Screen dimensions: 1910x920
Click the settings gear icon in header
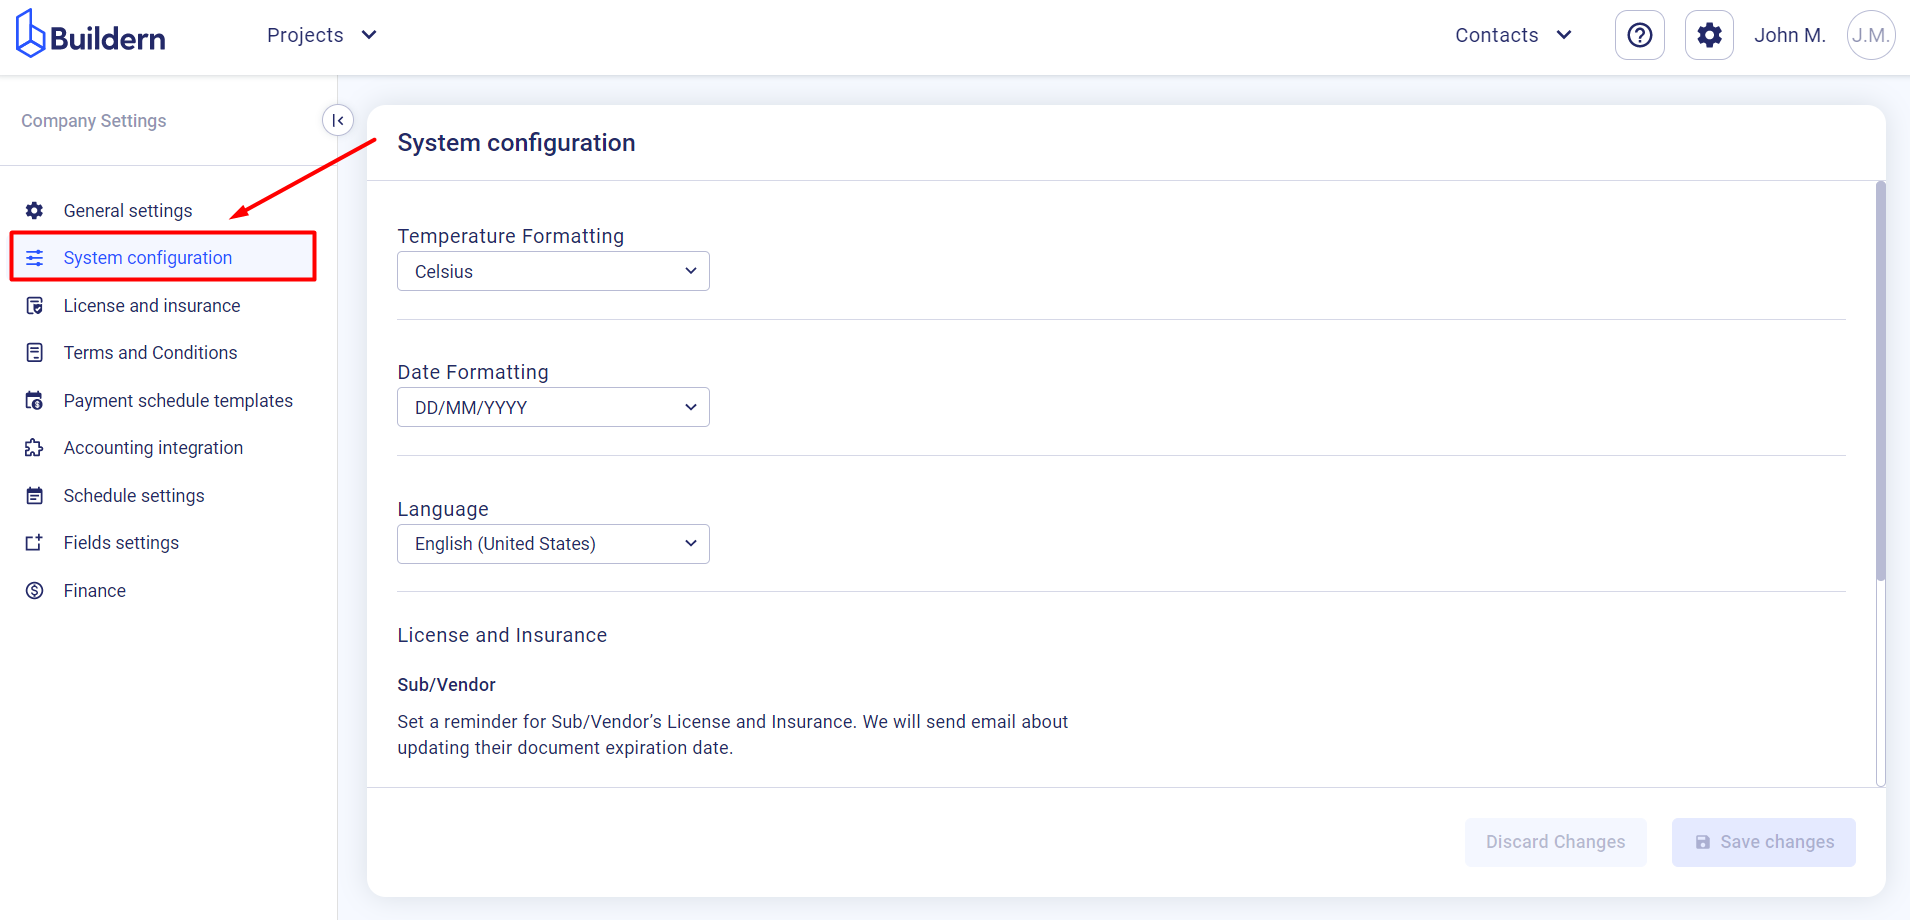tap(1709, 36)
